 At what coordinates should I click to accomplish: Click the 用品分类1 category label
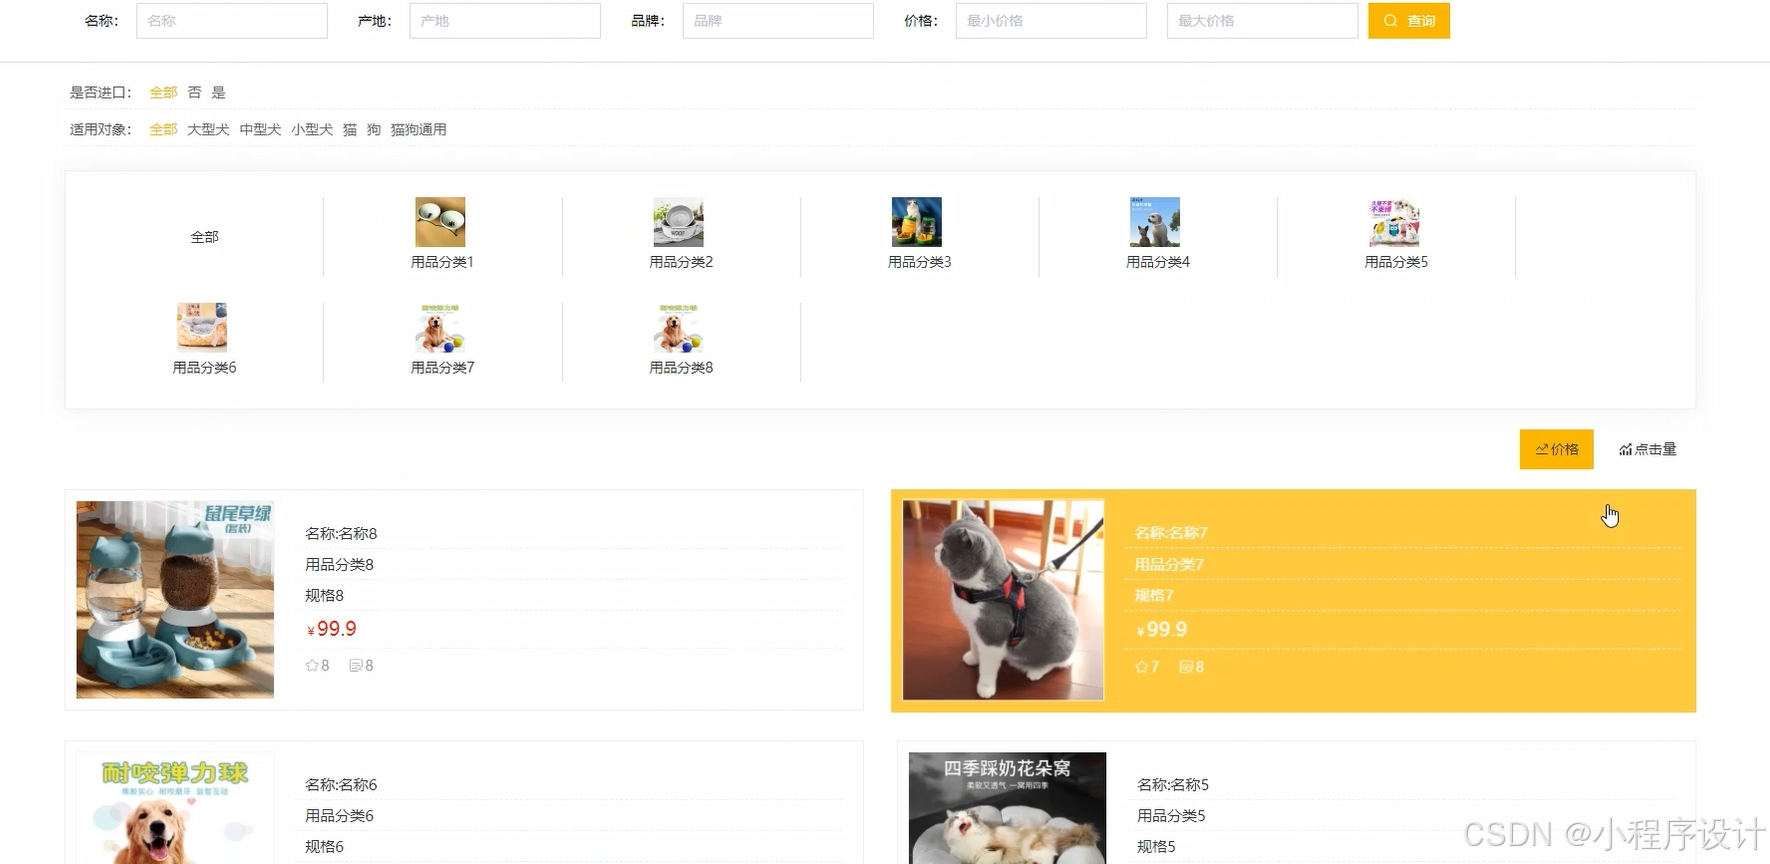[x=442, y=262]
